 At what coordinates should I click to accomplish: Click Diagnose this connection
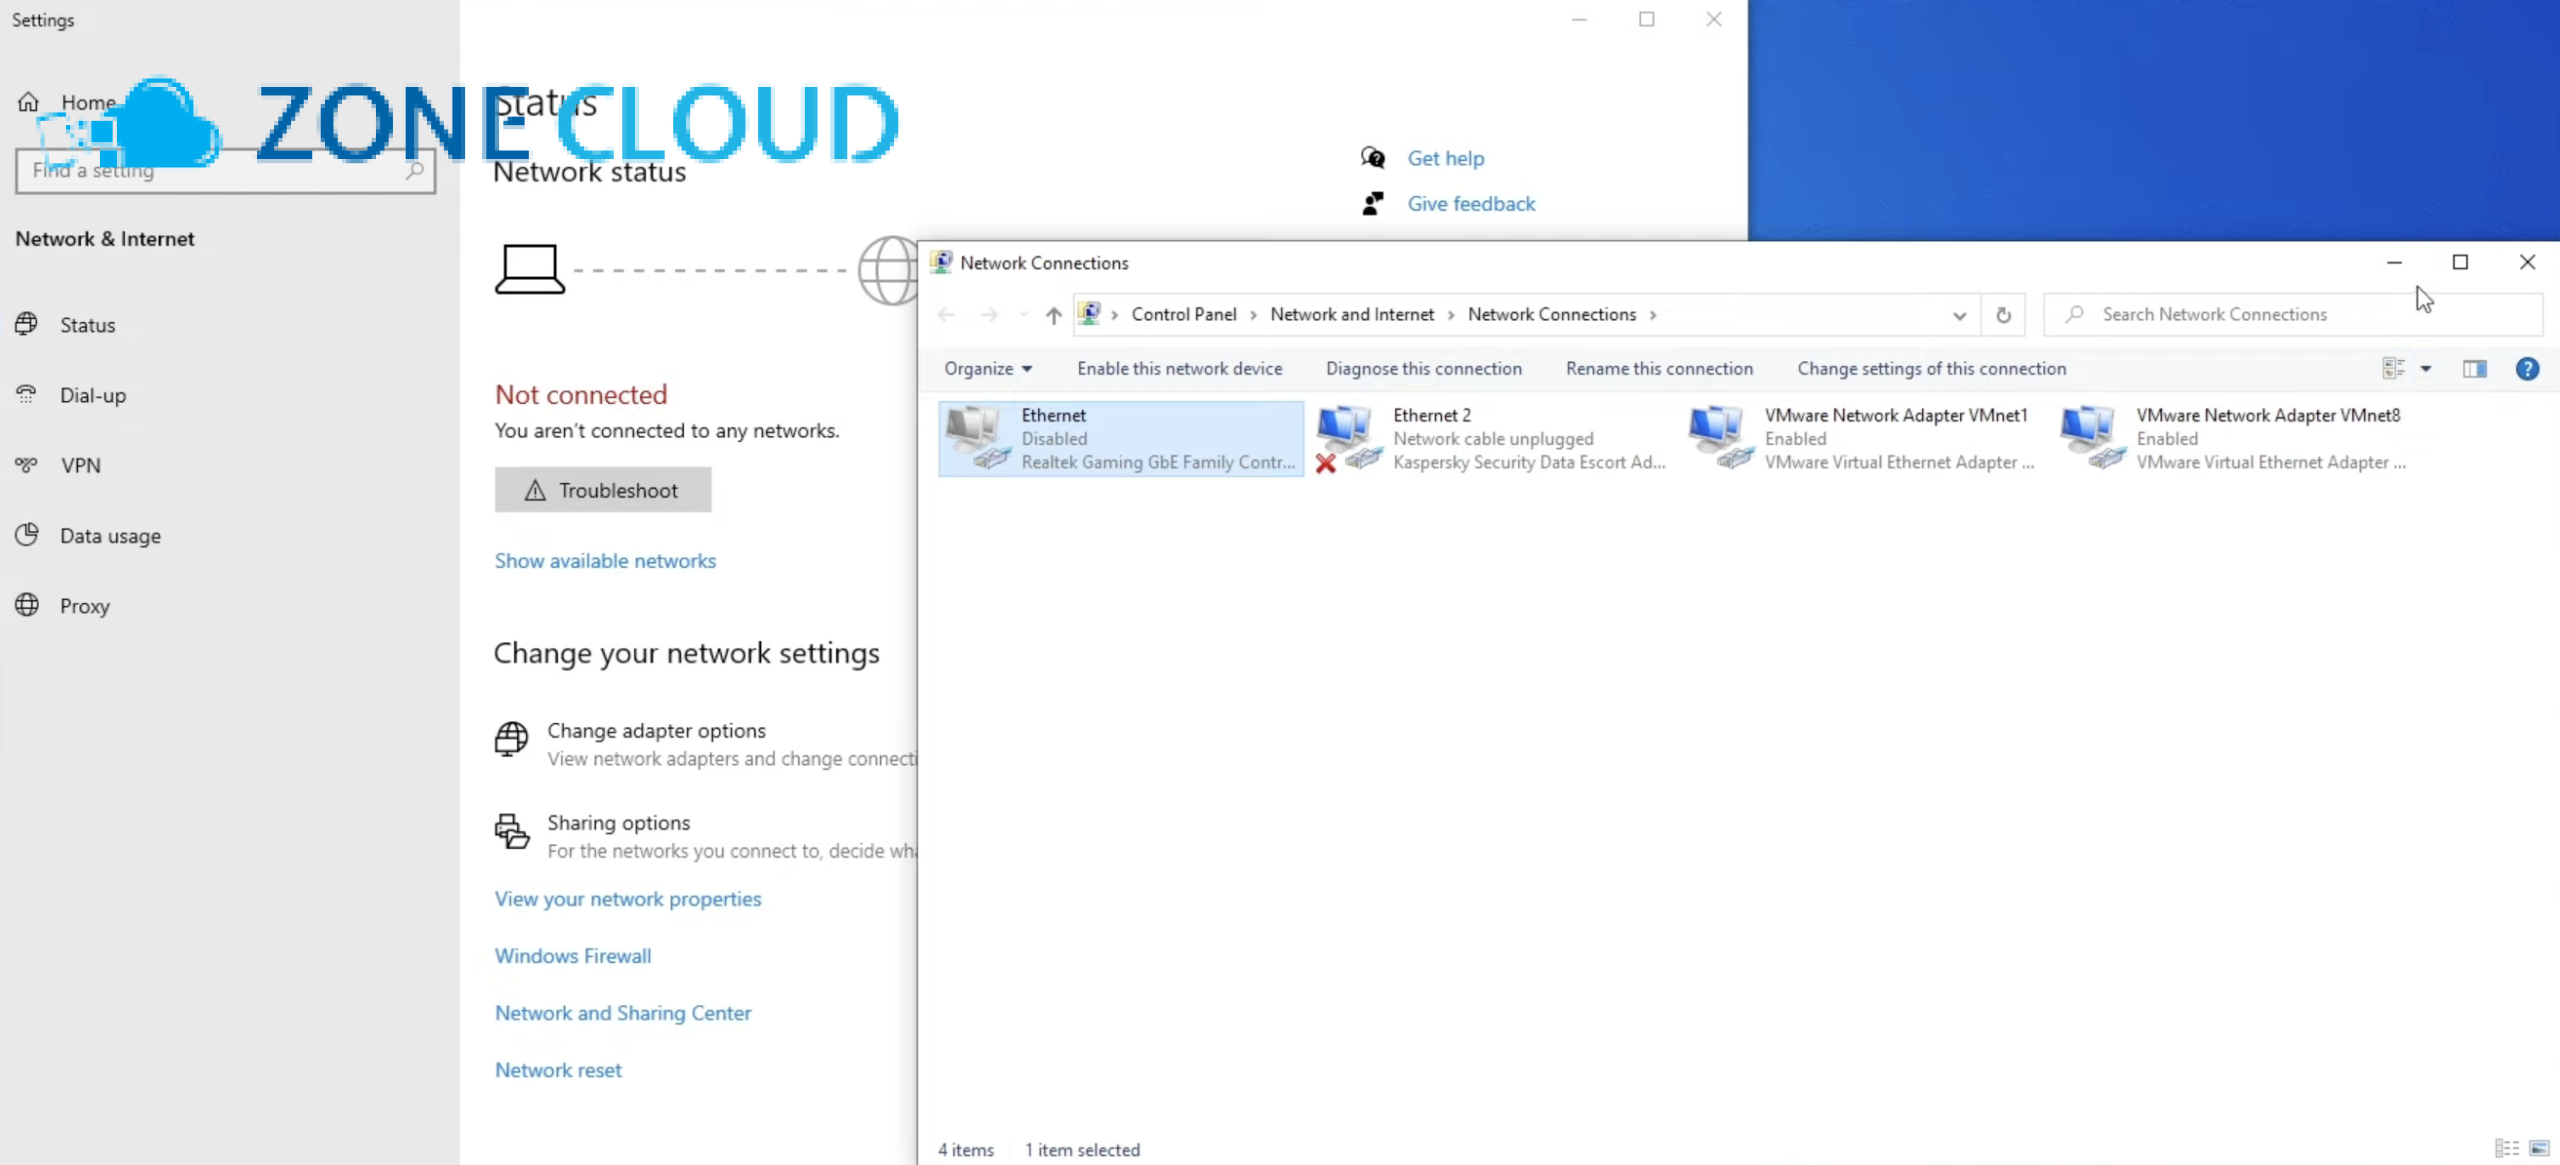point(1423,369)
